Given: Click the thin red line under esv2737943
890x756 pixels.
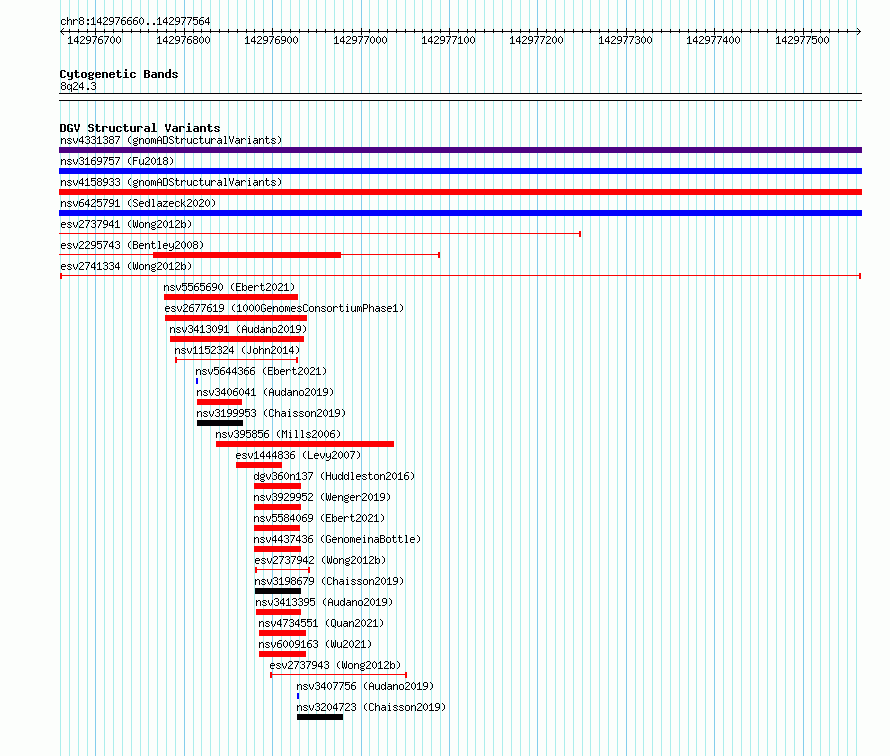Looking at the screenshot, I should [339, 675].
